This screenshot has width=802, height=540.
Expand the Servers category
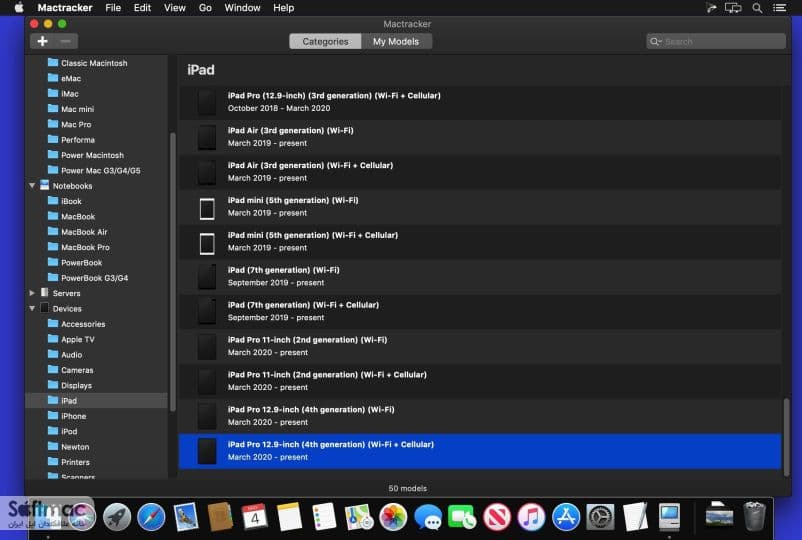coord(32,293)
